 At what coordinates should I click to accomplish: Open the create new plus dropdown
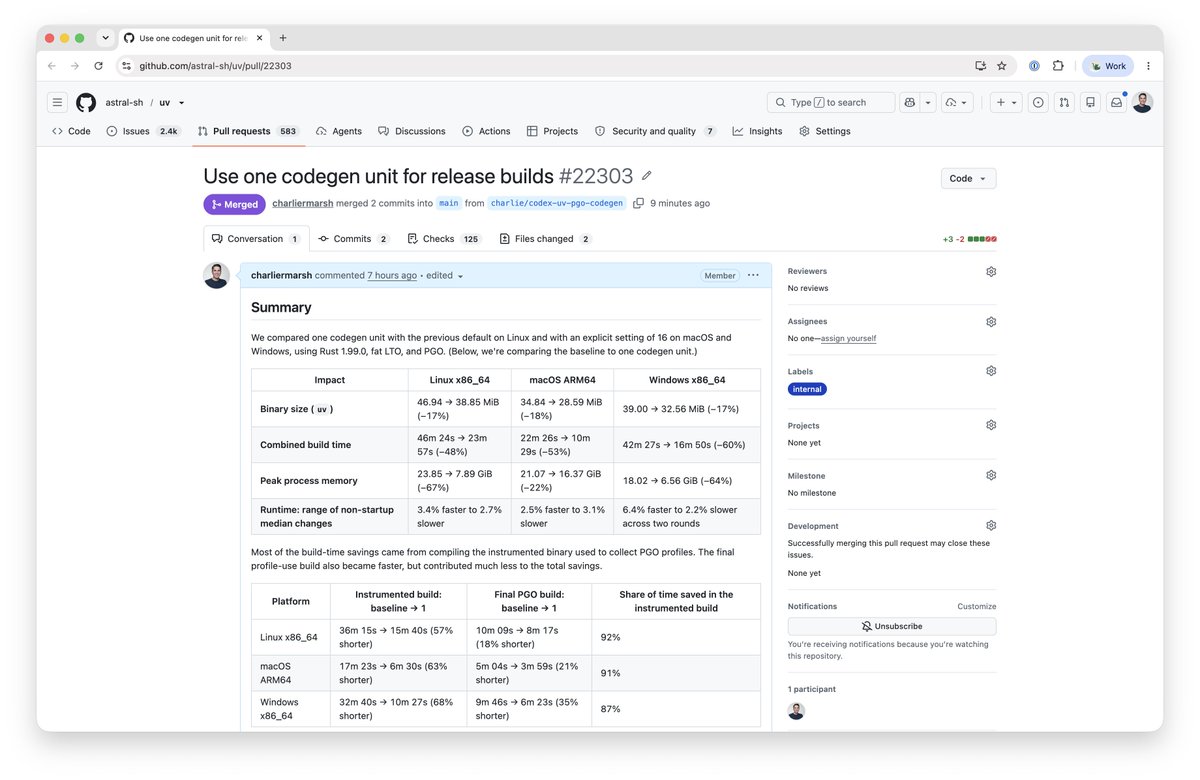point(1006,102)
